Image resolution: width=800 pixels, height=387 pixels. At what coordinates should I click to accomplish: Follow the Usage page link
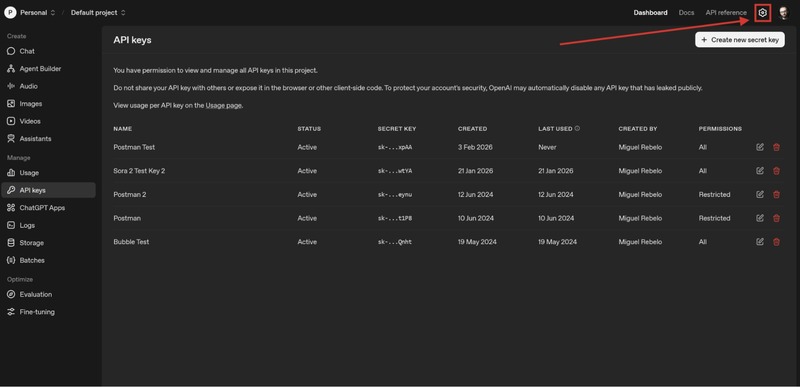[223, 106]
